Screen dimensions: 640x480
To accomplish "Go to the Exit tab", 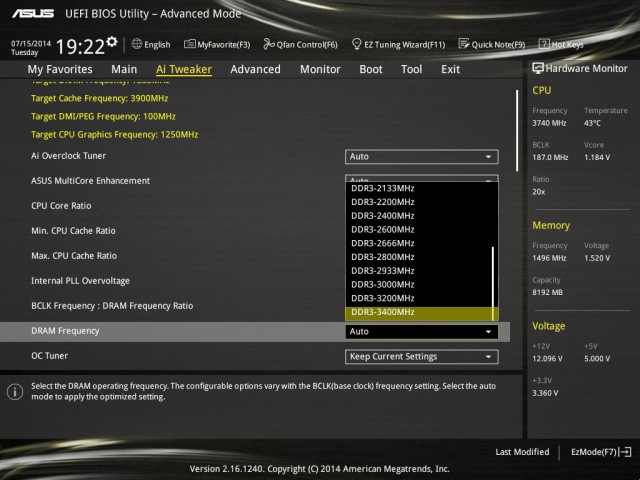I will pyautogui.click(x=451, y=69).
